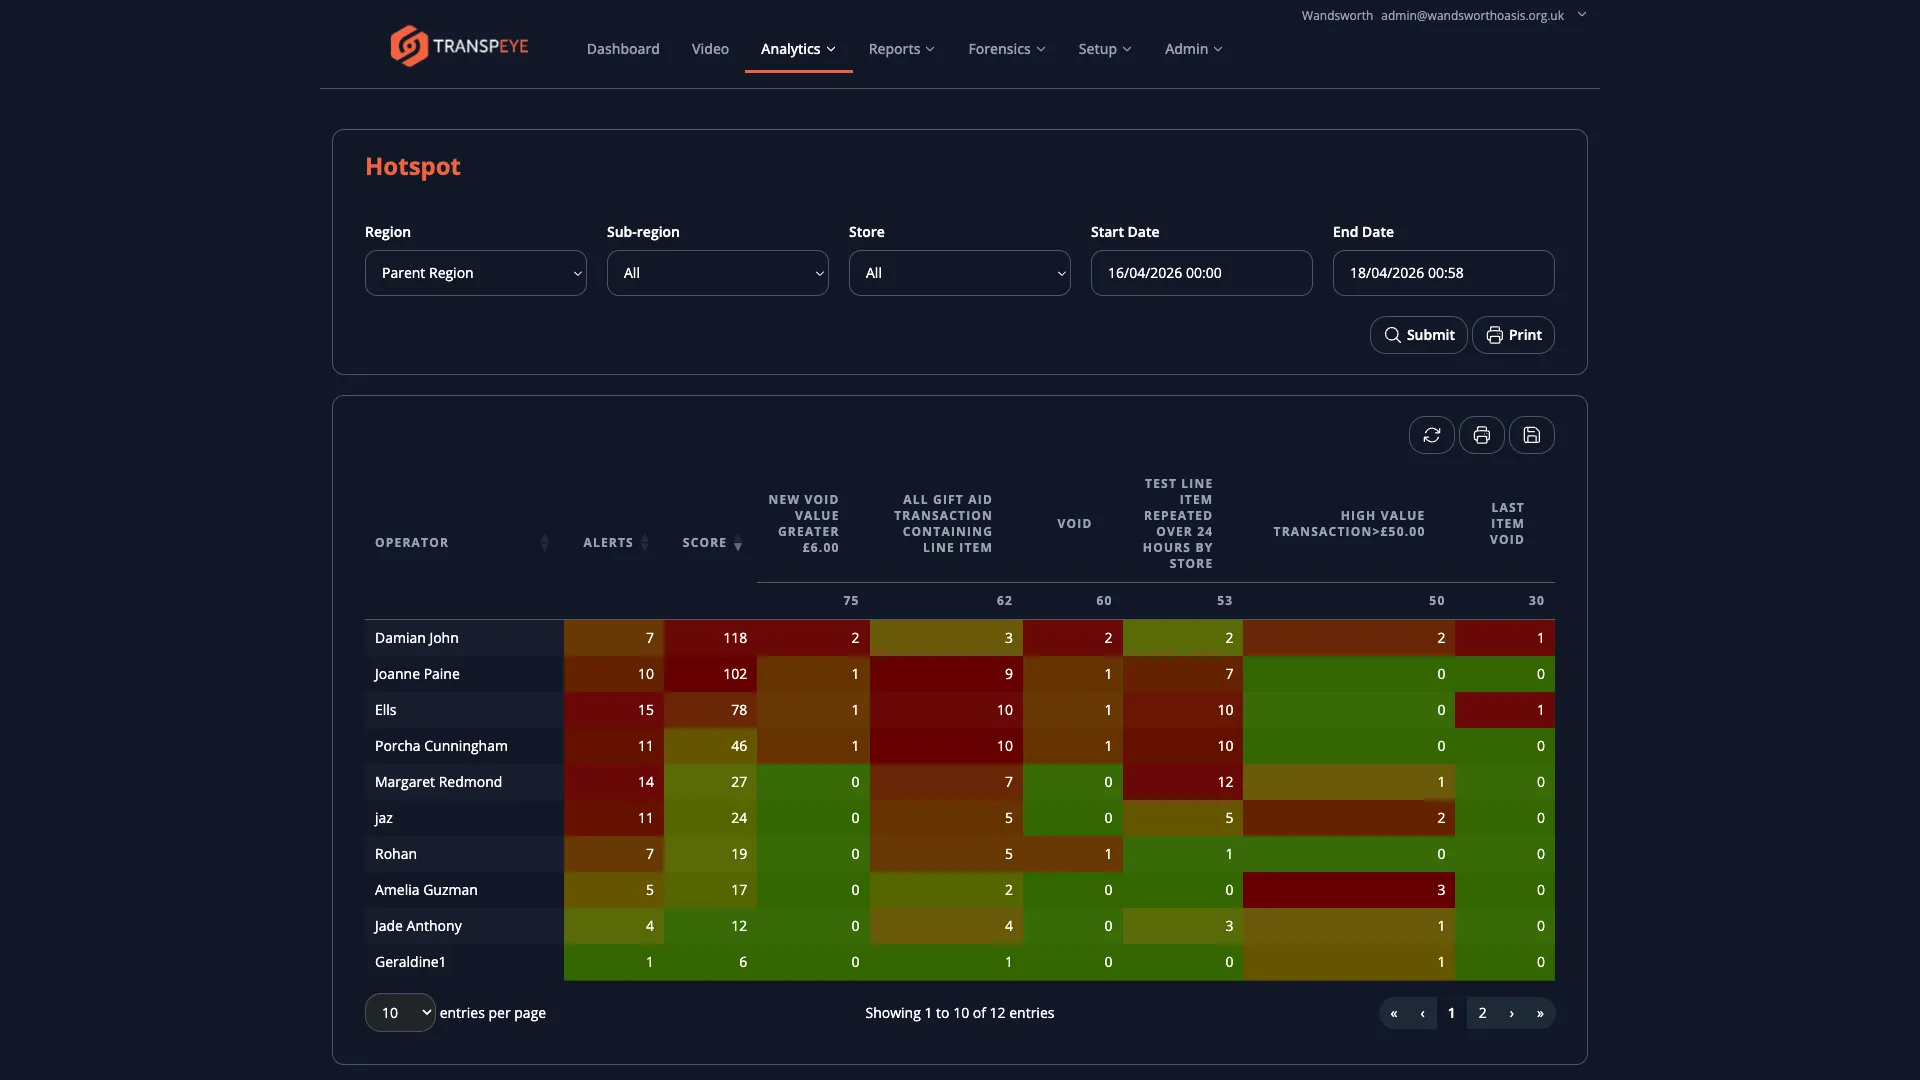This screenshot has width=1920, height=1080.
Task: Jump to last page with double-right chevron icon
Action: tap(1540, 1013)
